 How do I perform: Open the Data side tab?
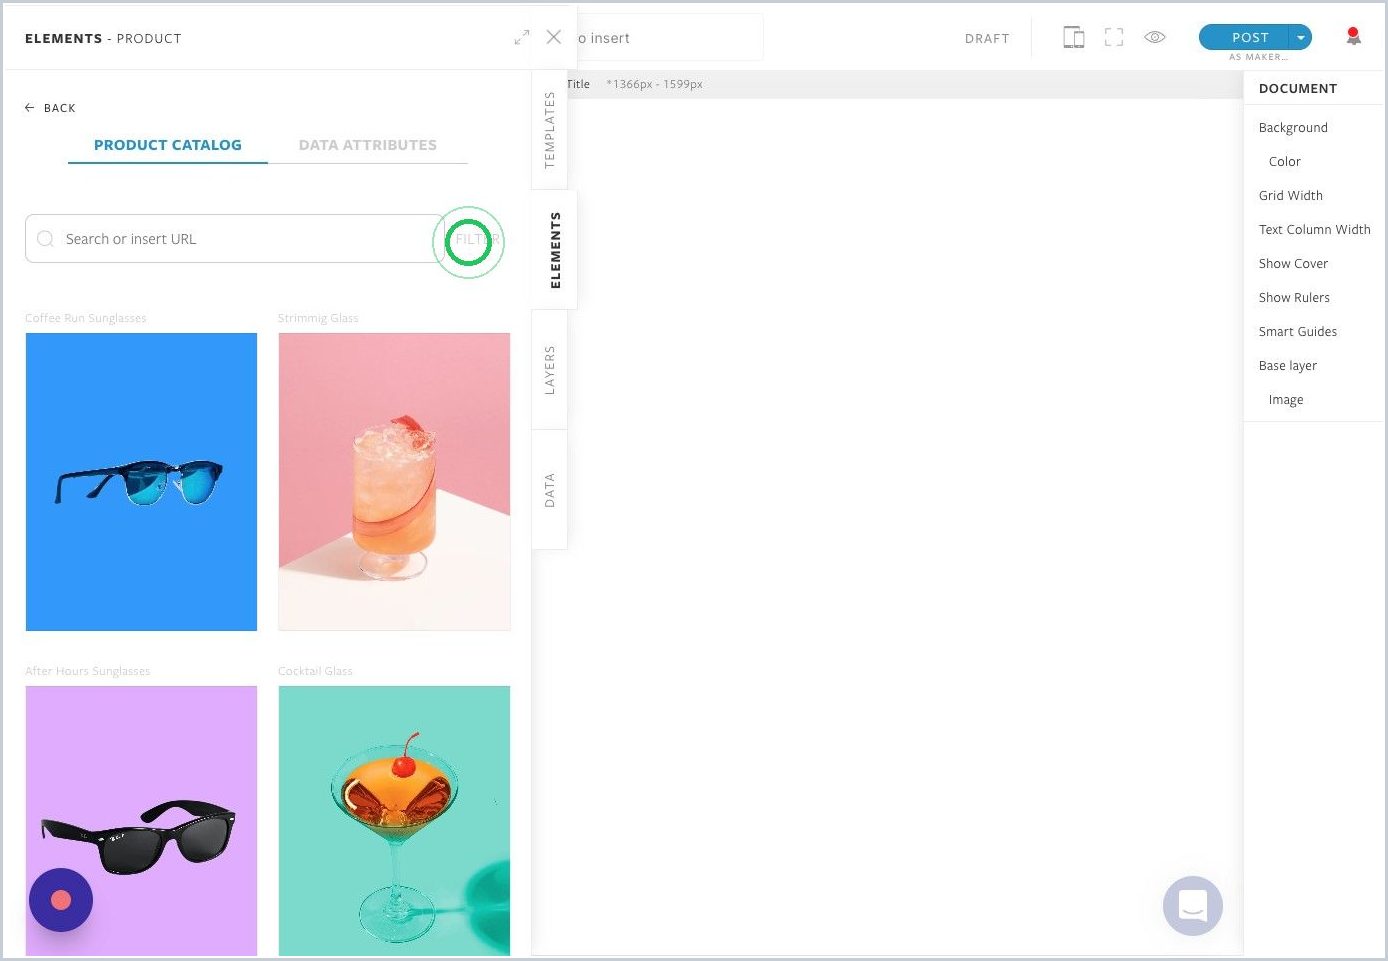point(549,490)
